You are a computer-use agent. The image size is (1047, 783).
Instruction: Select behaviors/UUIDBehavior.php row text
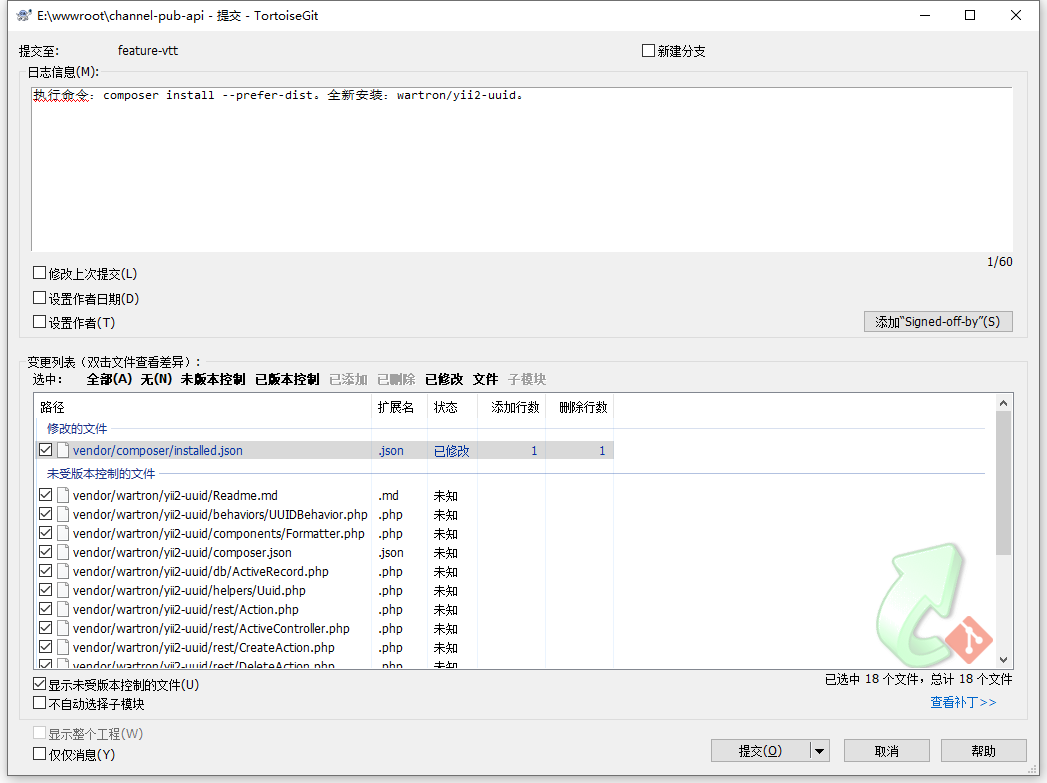click(x=220, y=515)
